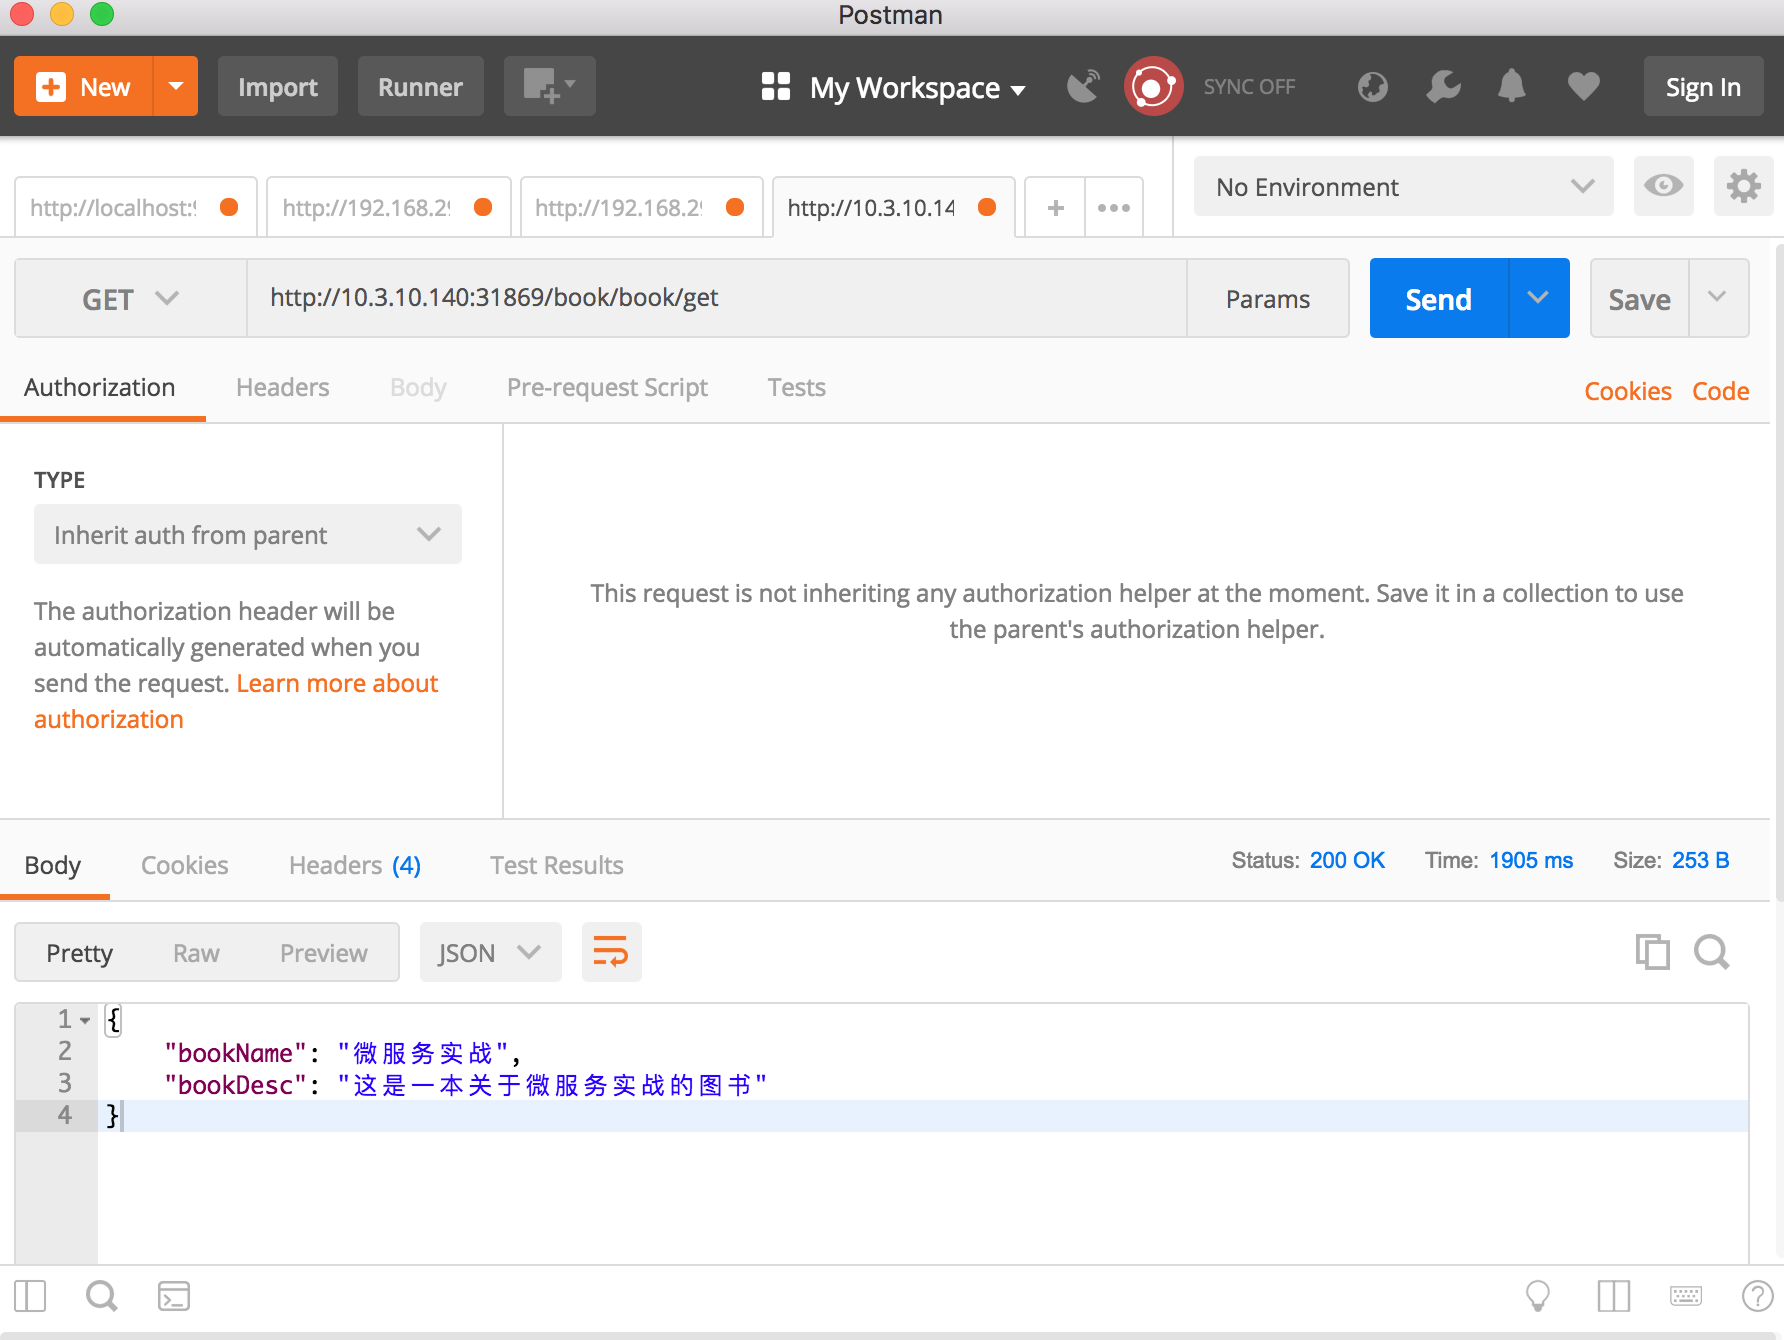The width and height of the screenshot is (1784, 1340).
Task: Click the Sign In button
Action: pos(1703,87)
